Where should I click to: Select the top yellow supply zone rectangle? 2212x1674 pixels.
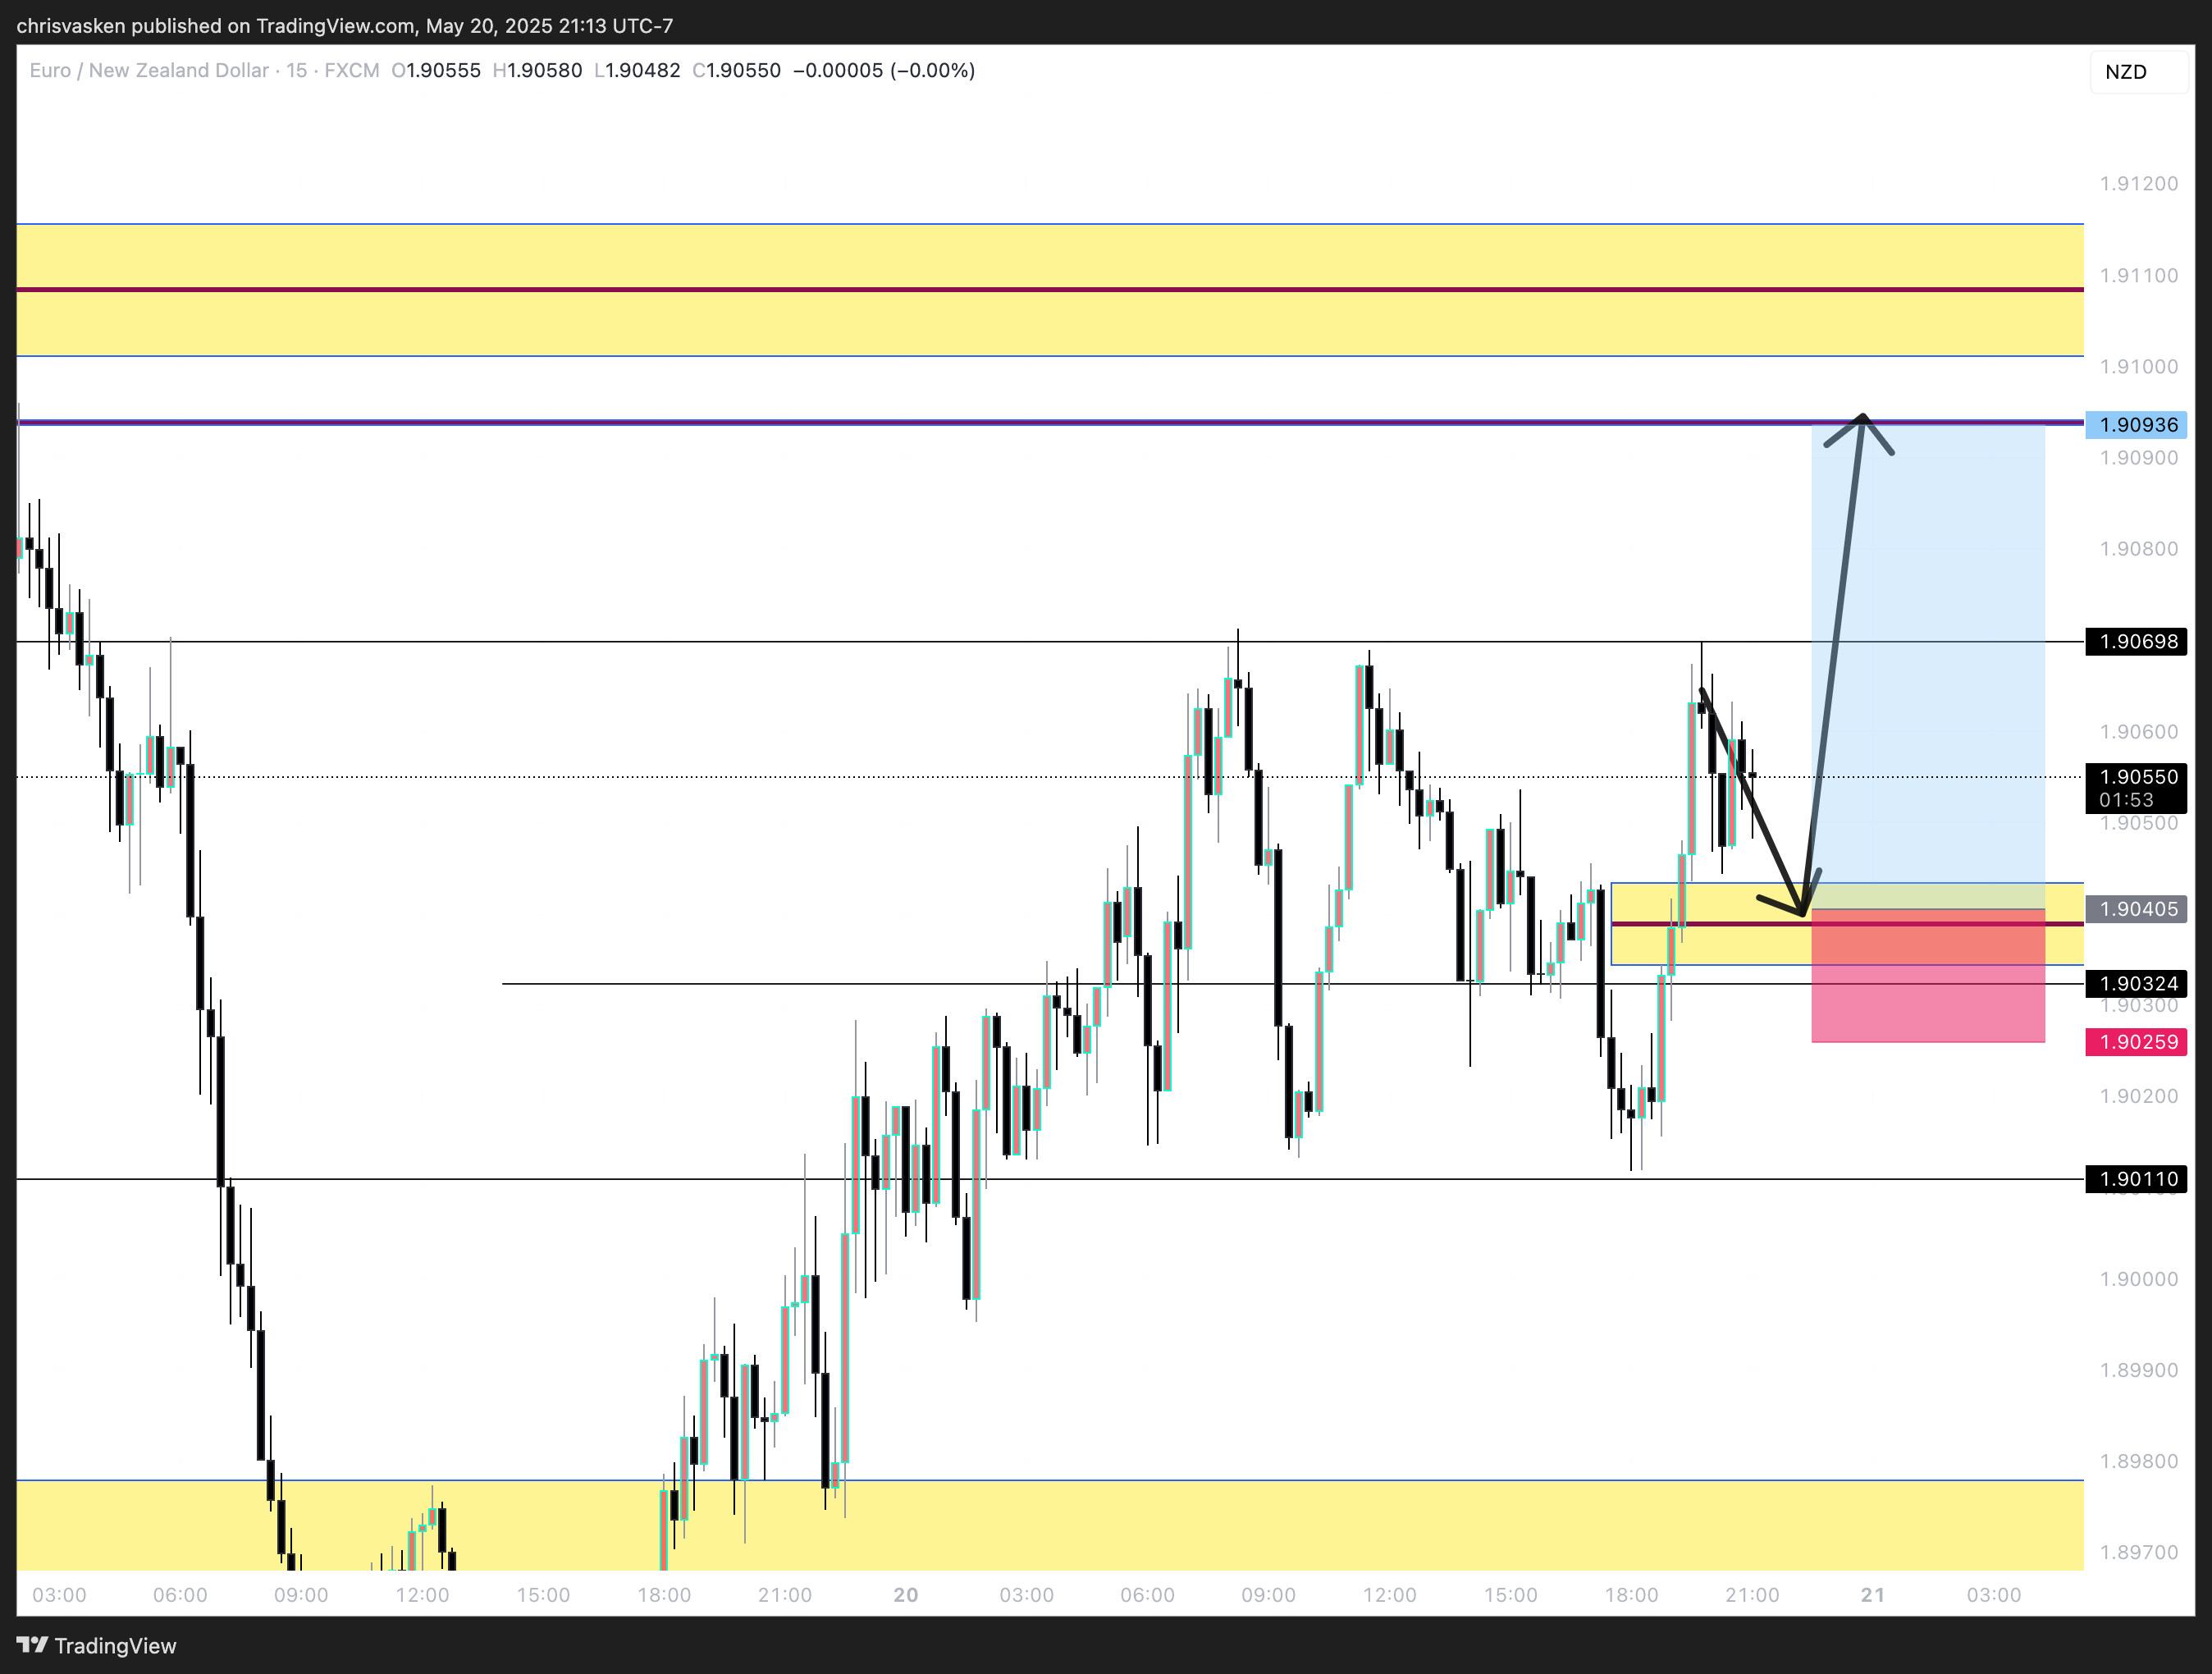(1050, 290)
